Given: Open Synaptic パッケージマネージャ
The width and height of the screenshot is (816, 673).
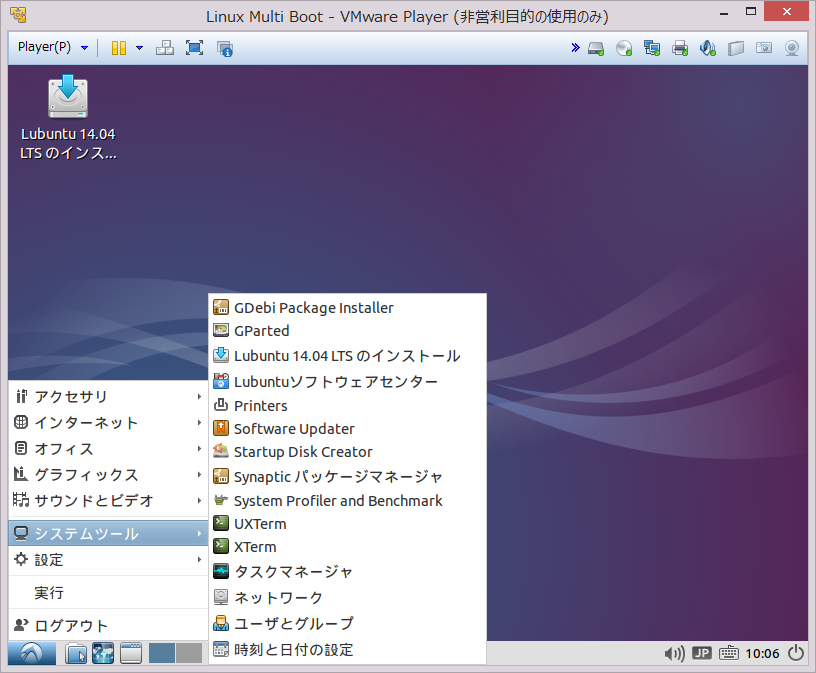Looking at the screenshot, I should 347,476.
